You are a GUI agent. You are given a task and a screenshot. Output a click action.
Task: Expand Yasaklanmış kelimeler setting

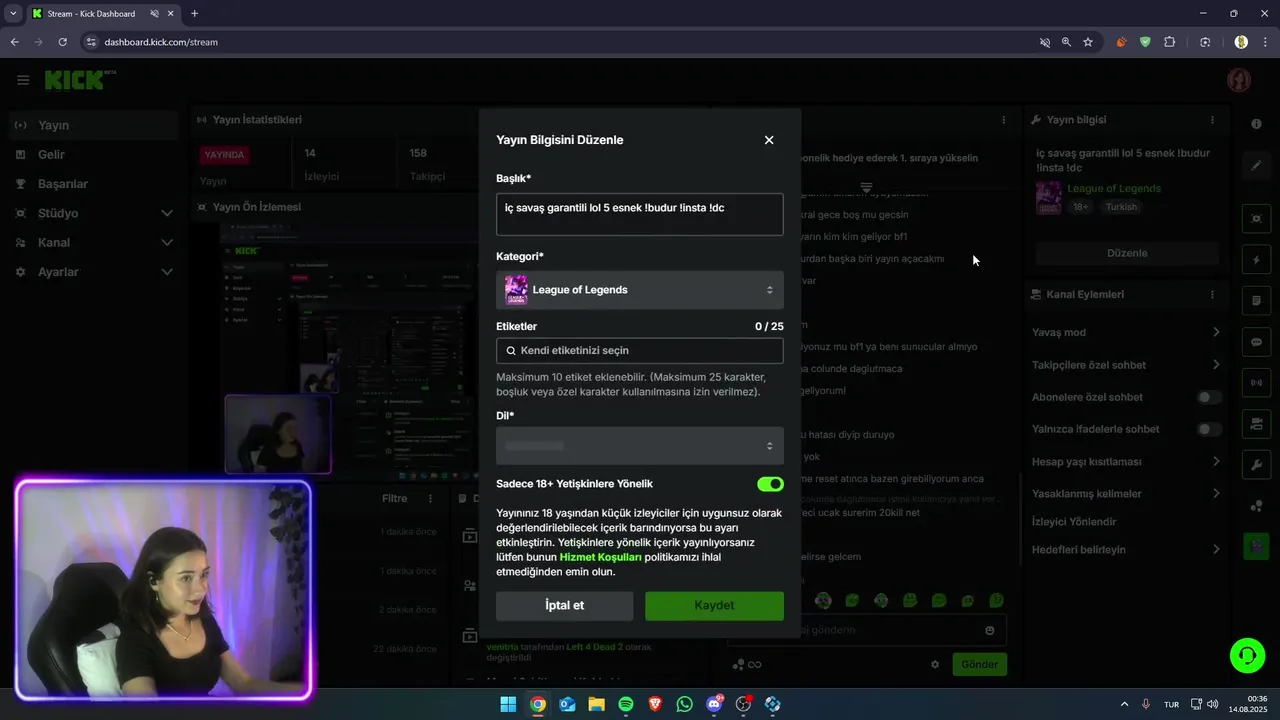click(x=1126, y=494)
